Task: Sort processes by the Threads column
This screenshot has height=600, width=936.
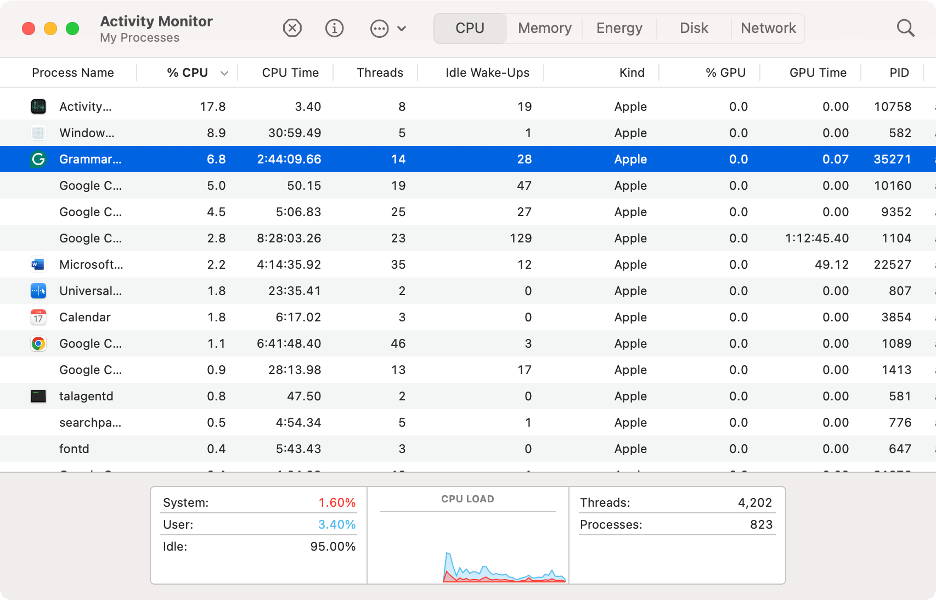Action: click(380, 72)
